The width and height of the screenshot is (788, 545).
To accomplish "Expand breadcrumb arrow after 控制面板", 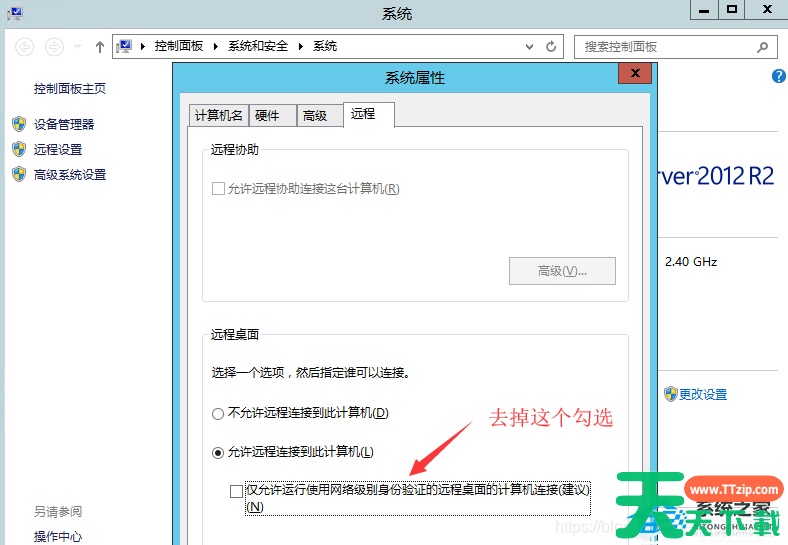I will (218, 47).
